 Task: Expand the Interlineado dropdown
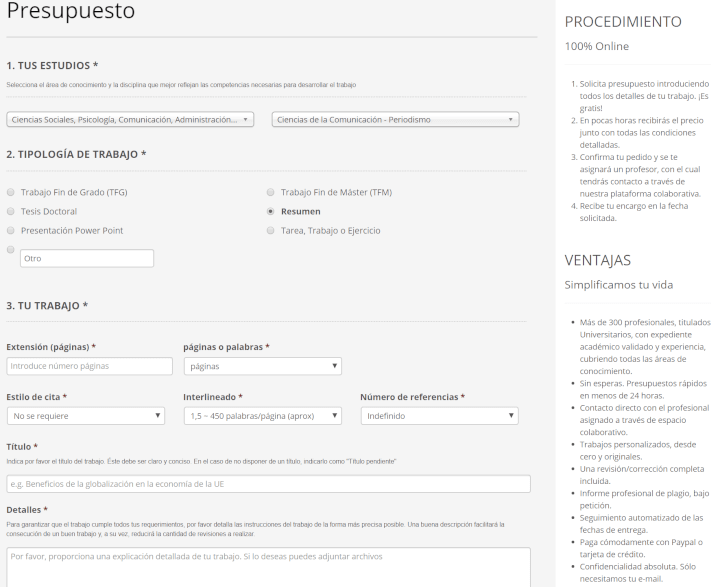tap(263, 416)
